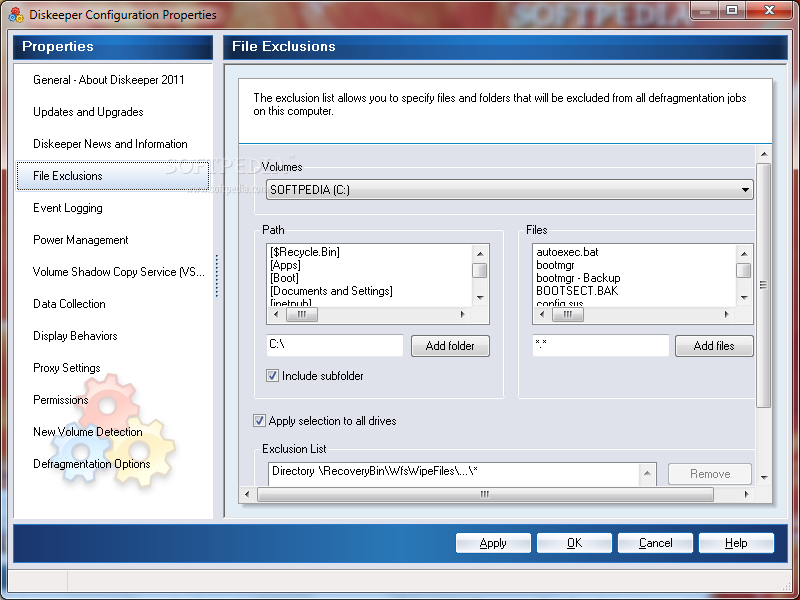This screenshot has height=600, width=800.
Task: Select autoexec.bat in Files list
Action: [x=567, y=252]
